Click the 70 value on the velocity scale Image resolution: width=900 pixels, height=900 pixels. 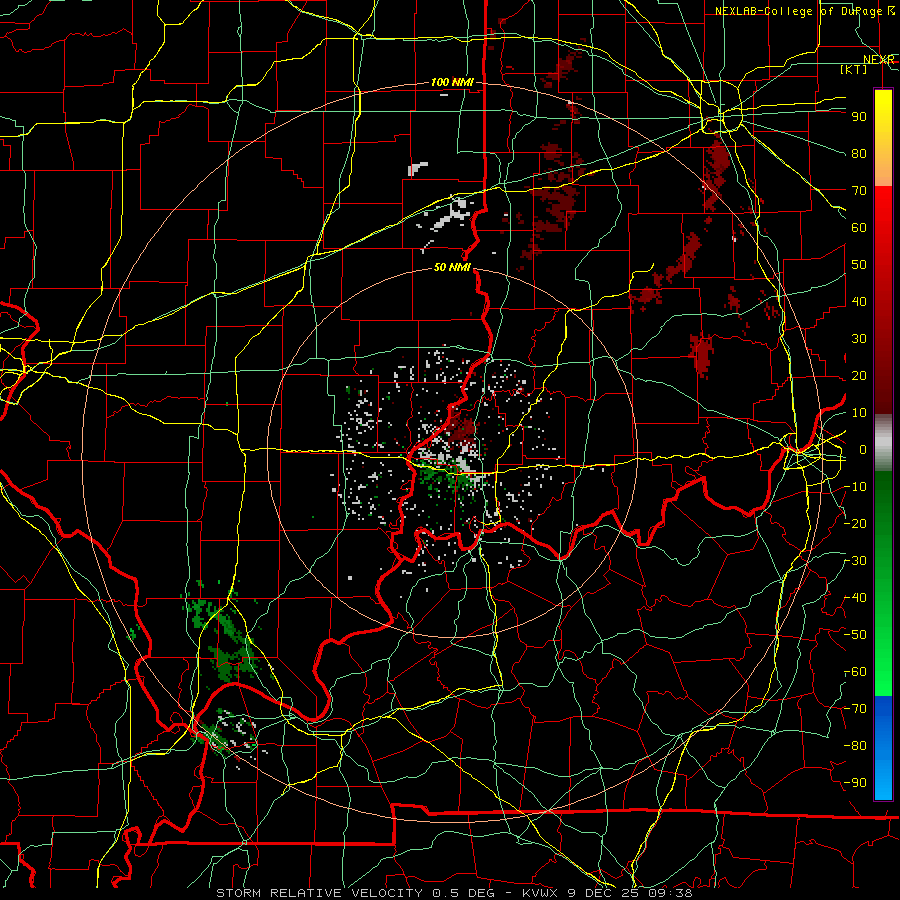(859, 191)
